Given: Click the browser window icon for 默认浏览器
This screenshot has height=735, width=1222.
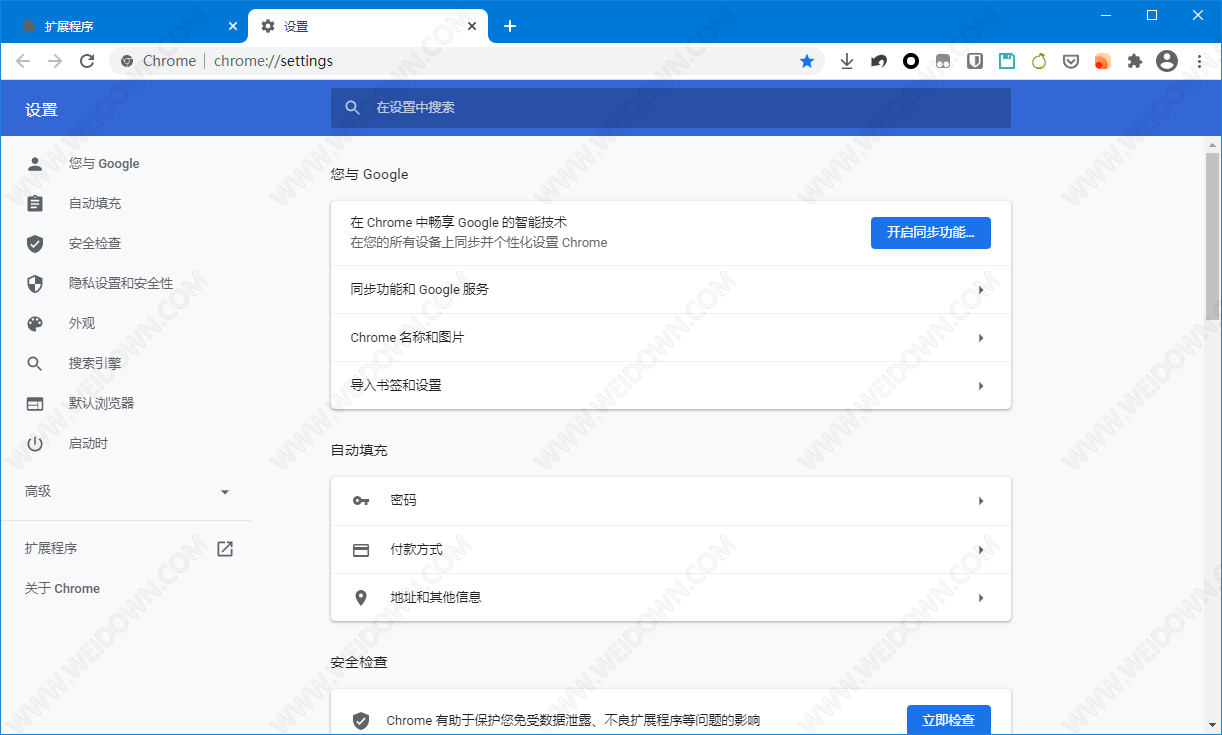Looking at the screenshot, I should (x=35, y=403).
